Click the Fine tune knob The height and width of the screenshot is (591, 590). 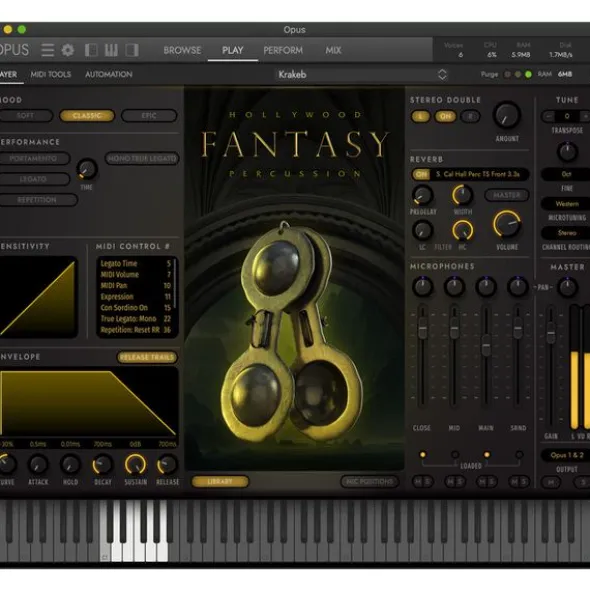coord(567,152)
